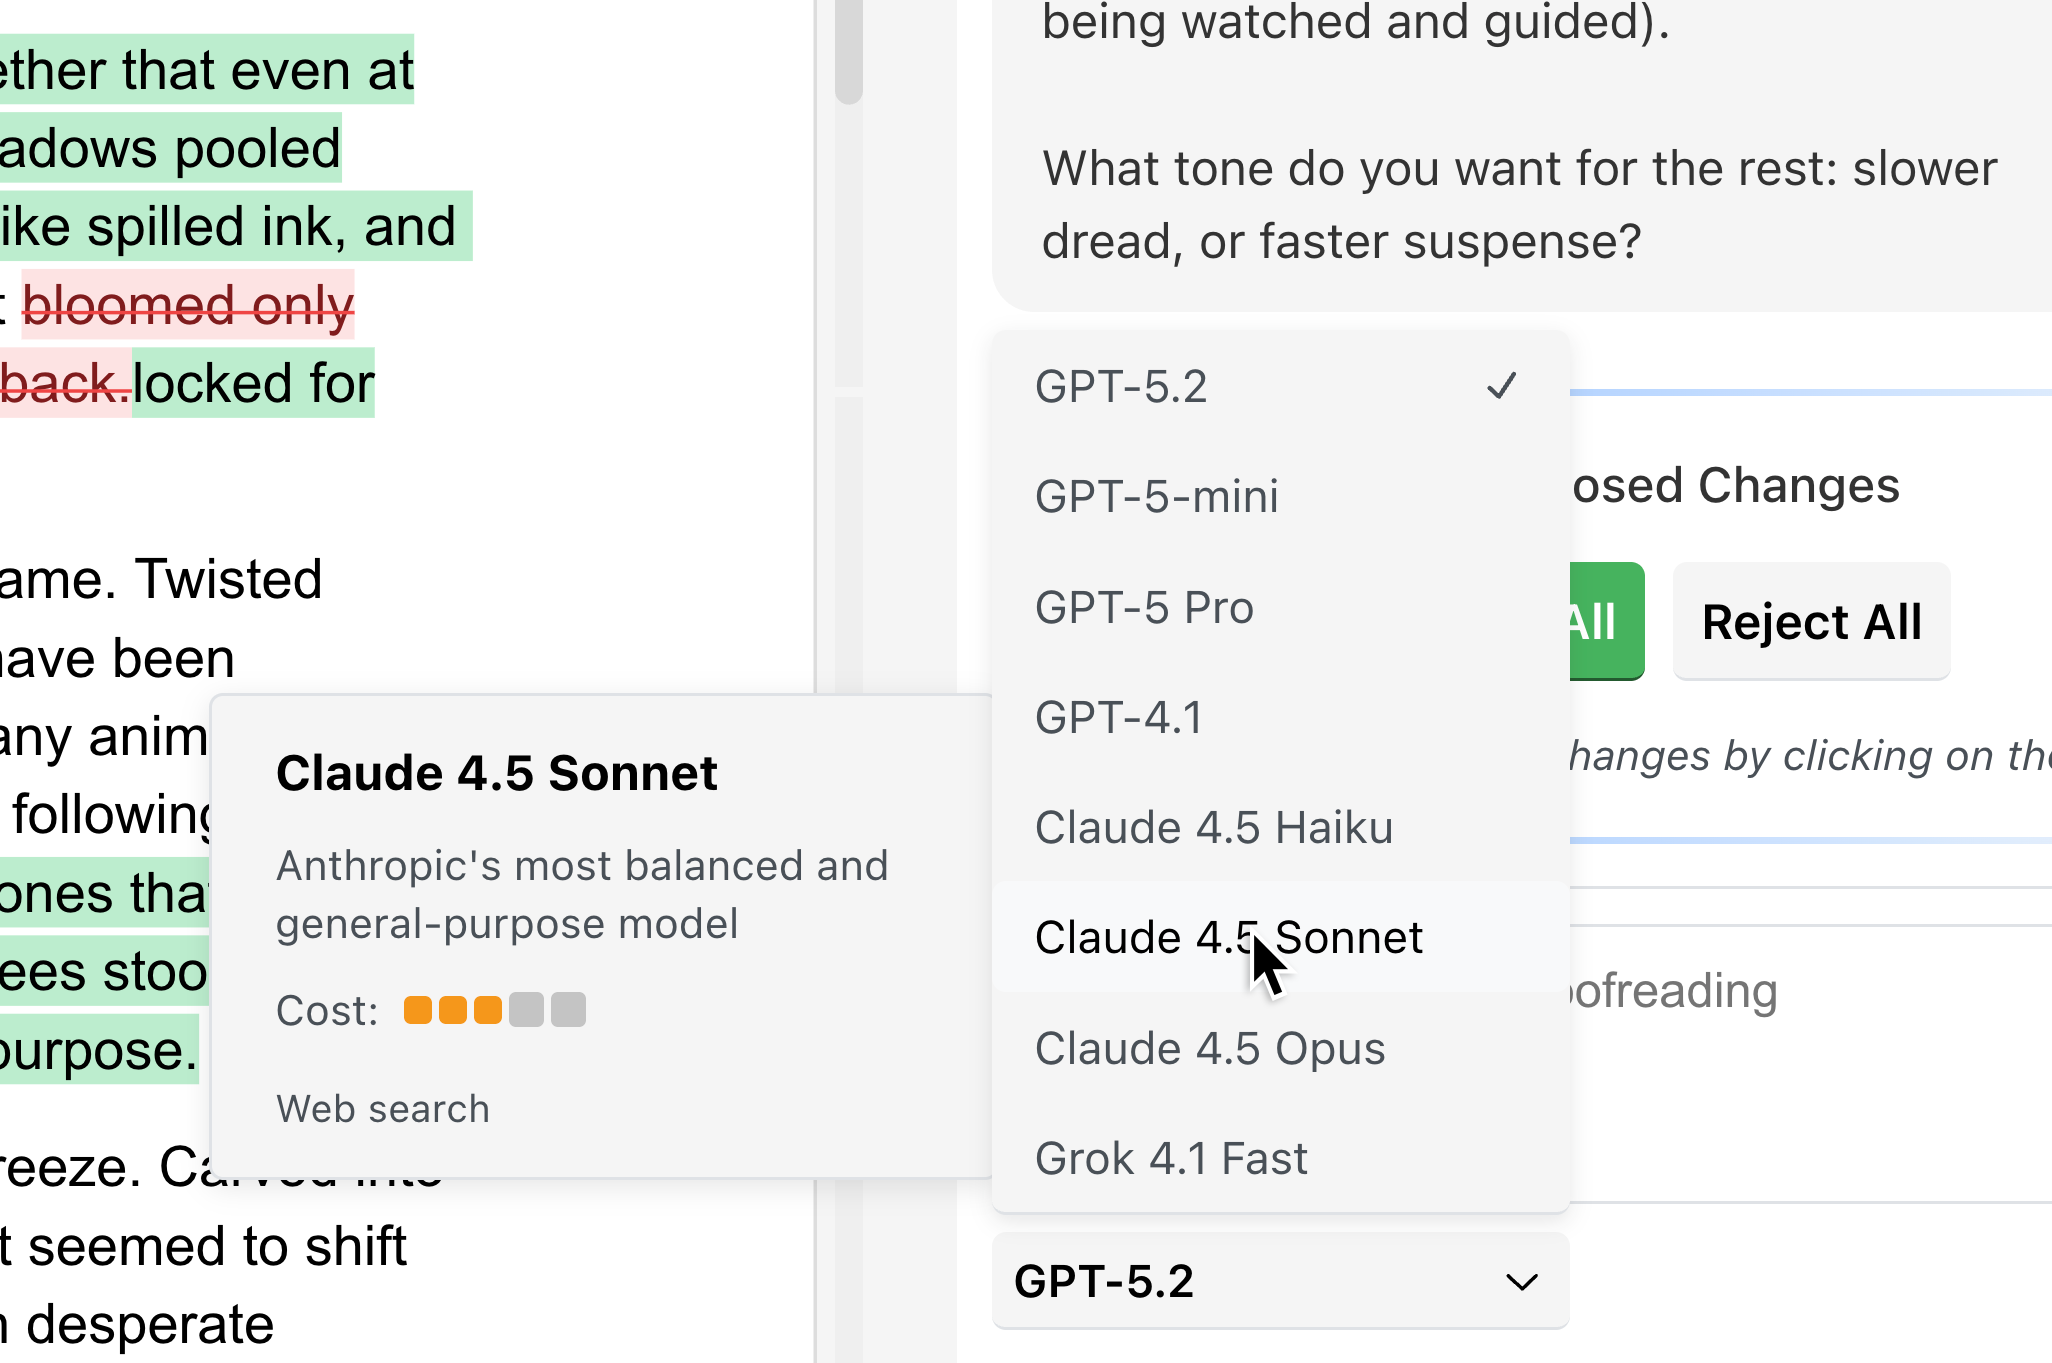Click the inserted text "locked for"

click(253, 383)
